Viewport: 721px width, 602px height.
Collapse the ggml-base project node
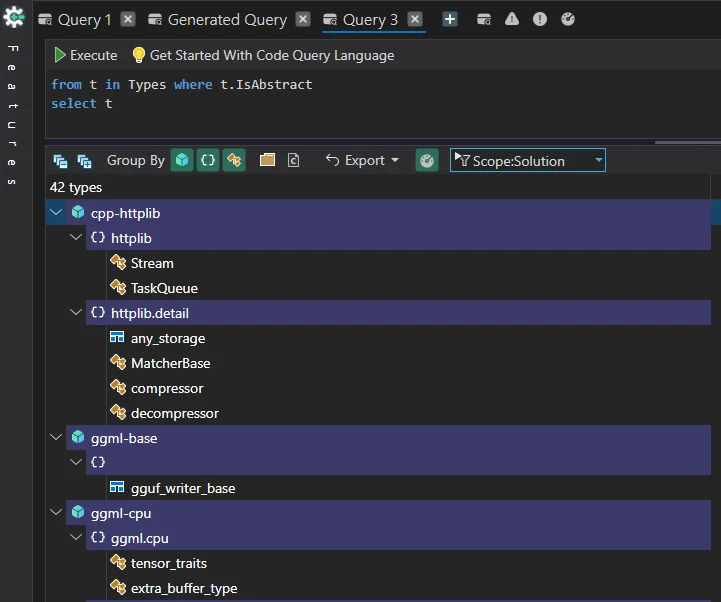56,437
